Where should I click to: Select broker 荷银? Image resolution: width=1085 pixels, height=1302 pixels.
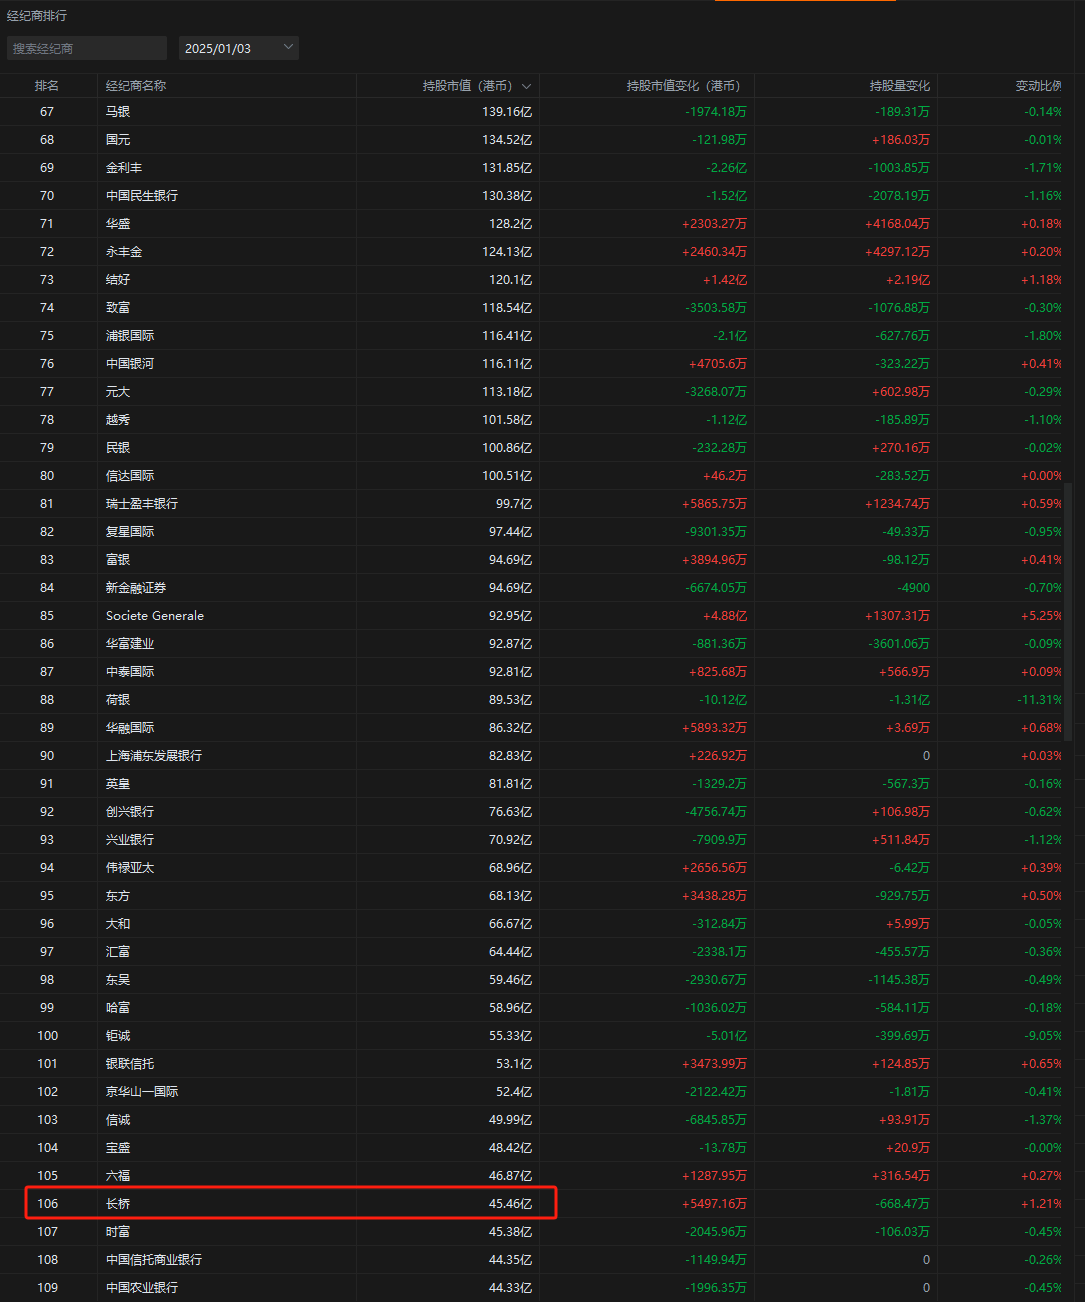(118, 700)
